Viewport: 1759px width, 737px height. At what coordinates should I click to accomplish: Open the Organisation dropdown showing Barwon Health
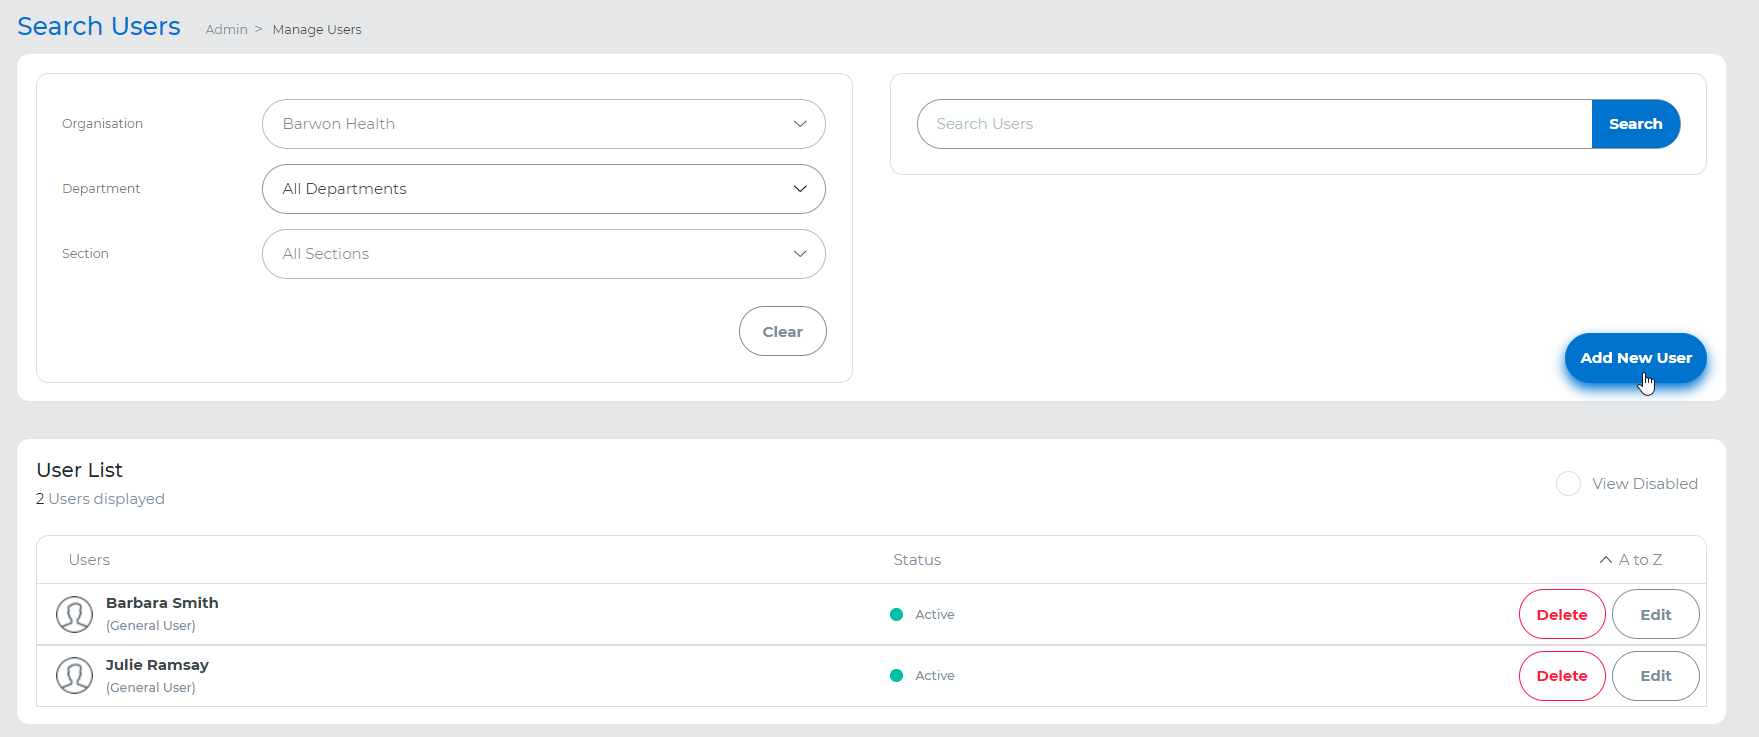click(x=543, y=124)
